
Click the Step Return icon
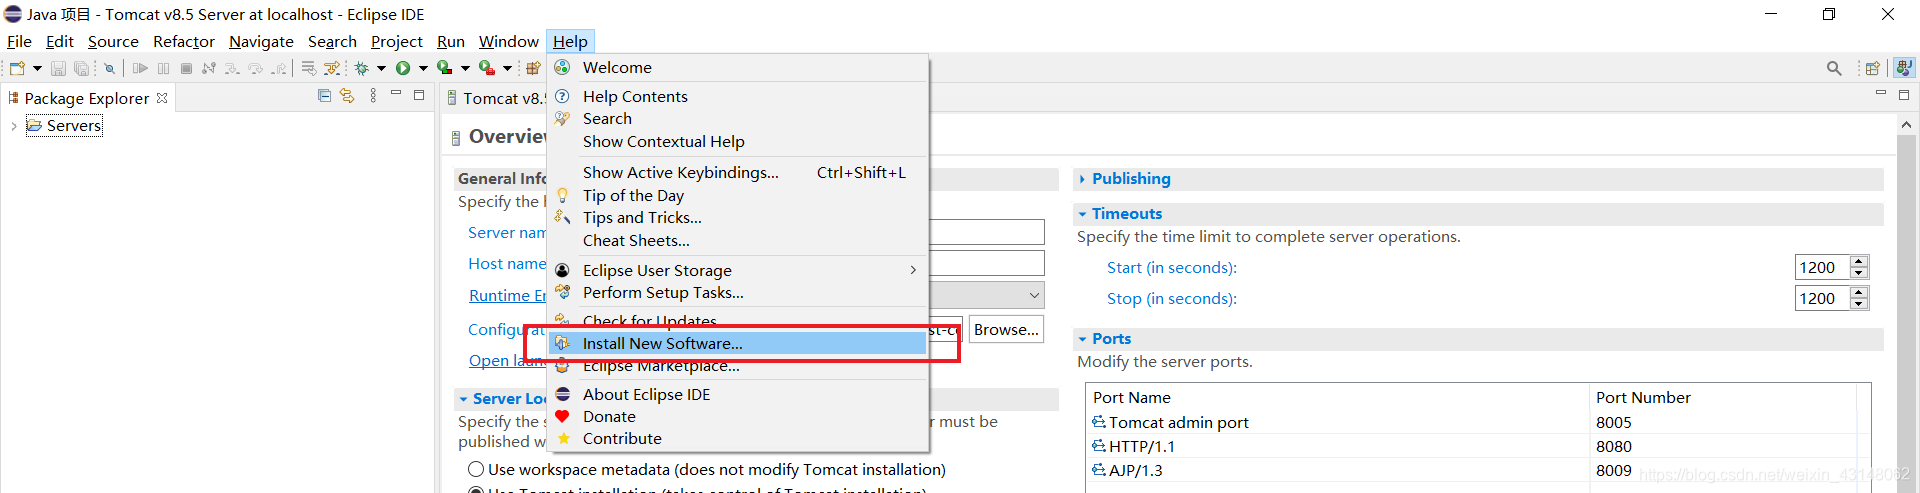pos(278,68)
